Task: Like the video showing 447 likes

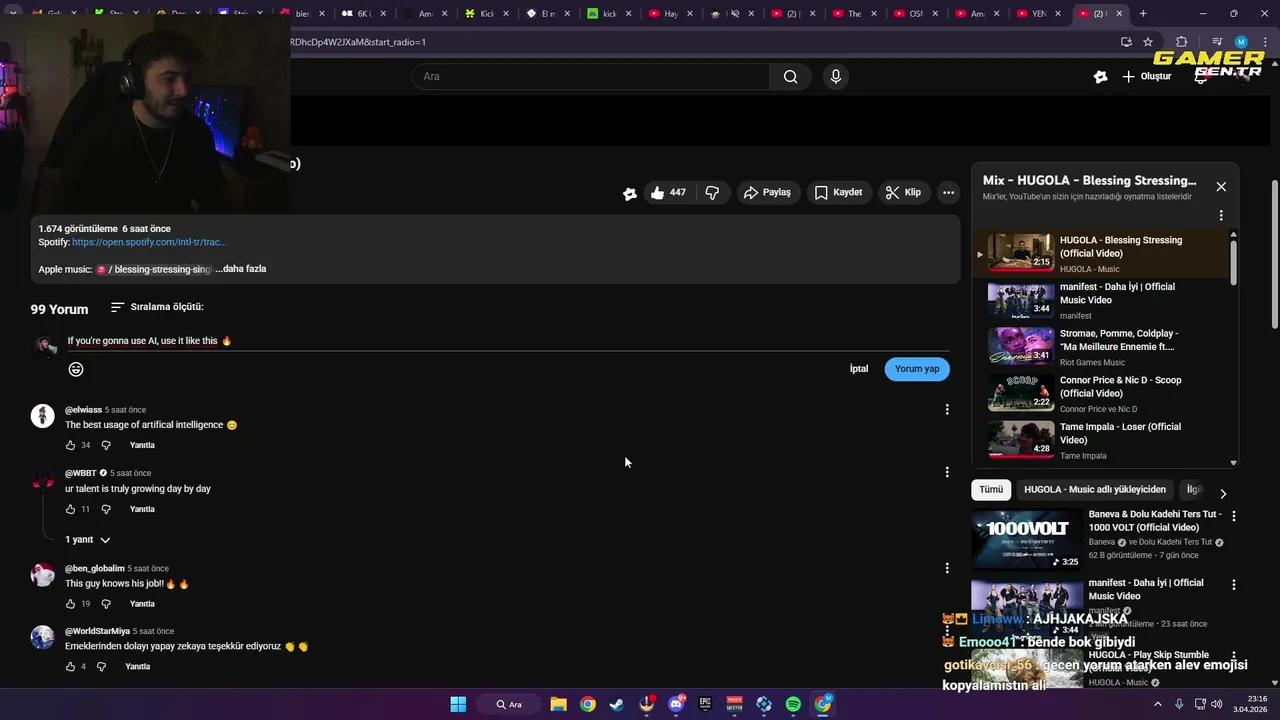Action: click(x=668, y=192)
